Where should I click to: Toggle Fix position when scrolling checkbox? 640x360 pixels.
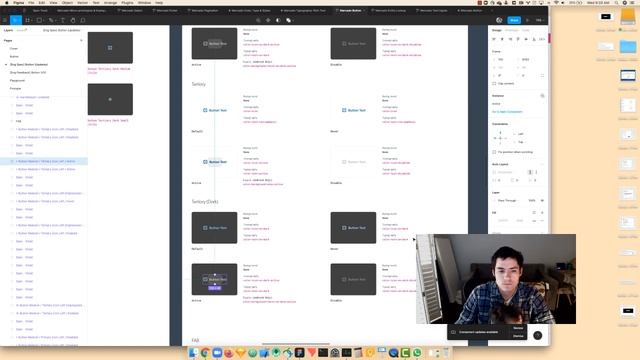tap(494, 152)
